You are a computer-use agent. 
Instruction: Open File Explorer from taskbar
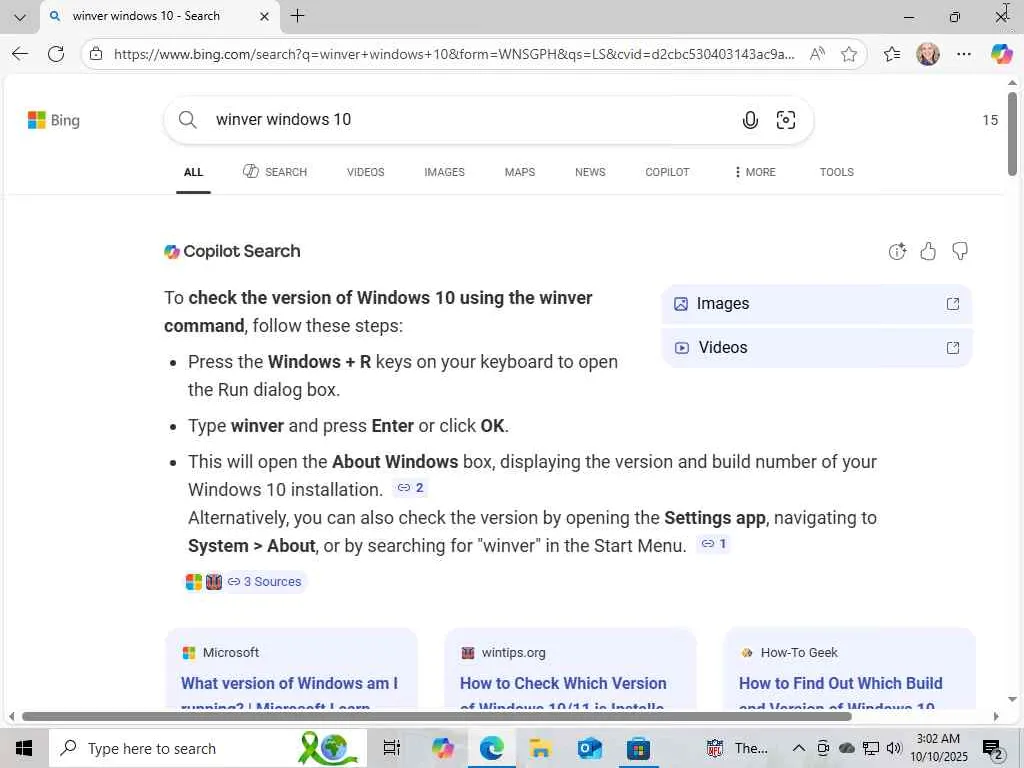tap(540, 748)
